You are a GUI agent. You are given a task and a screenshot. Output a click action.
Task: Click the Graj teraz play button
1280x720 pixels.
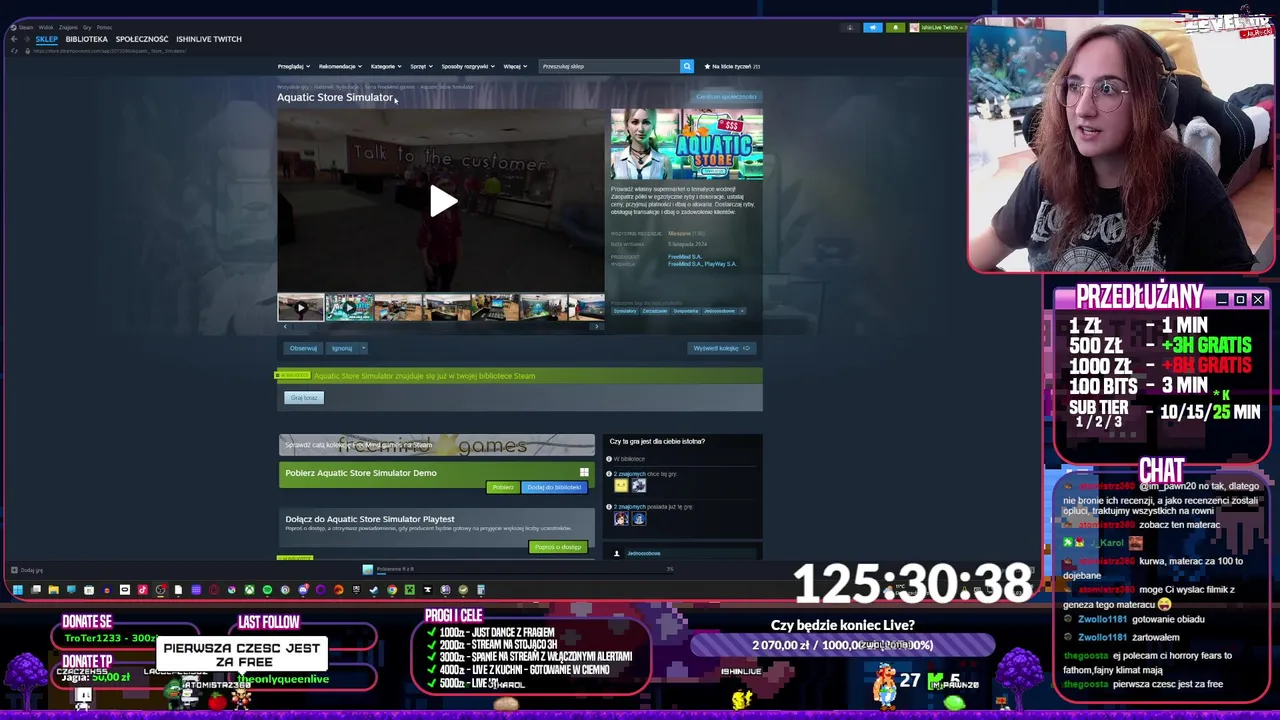click(x=304, y=398)
